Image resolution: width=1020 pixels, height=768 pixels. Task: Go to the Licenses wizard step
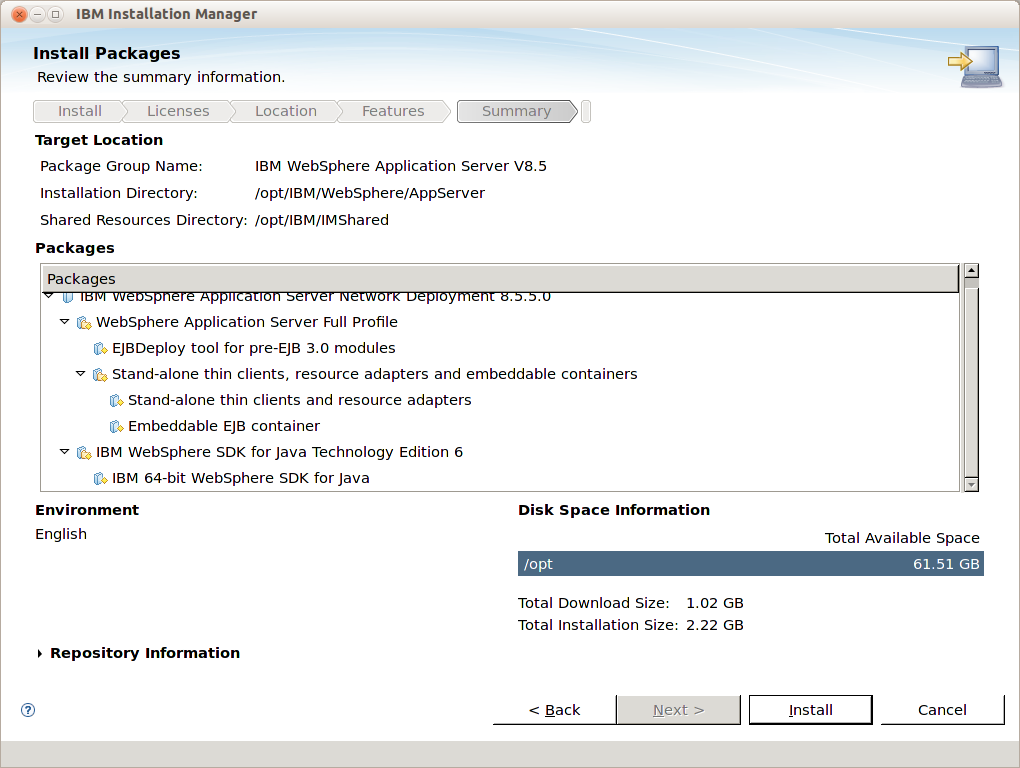[x=178, y=111]
